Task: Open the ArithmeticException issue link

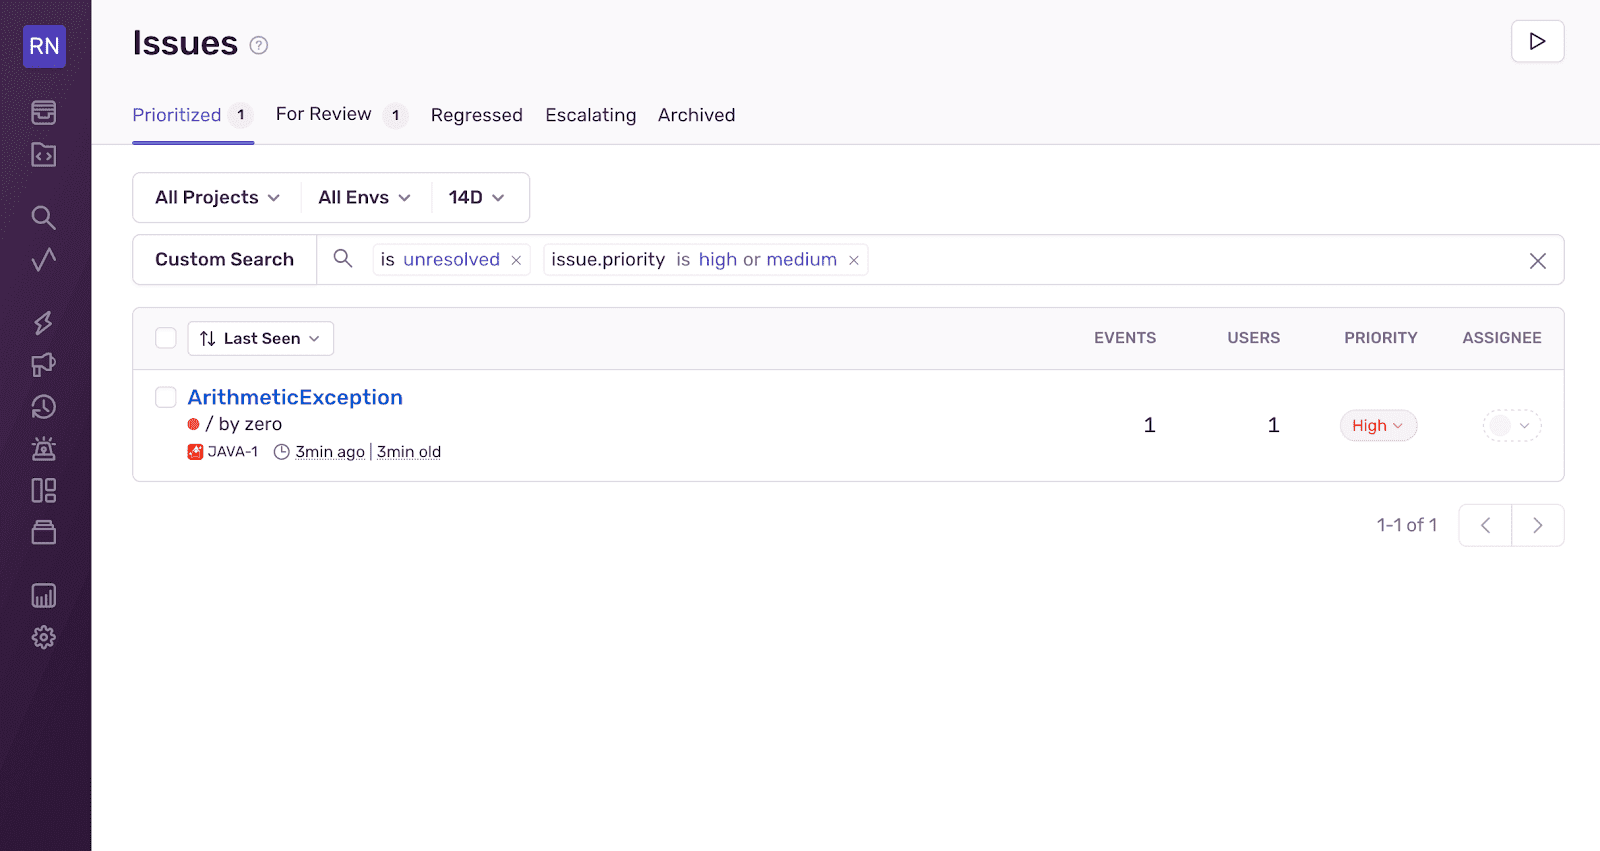Action: (295, 398)
